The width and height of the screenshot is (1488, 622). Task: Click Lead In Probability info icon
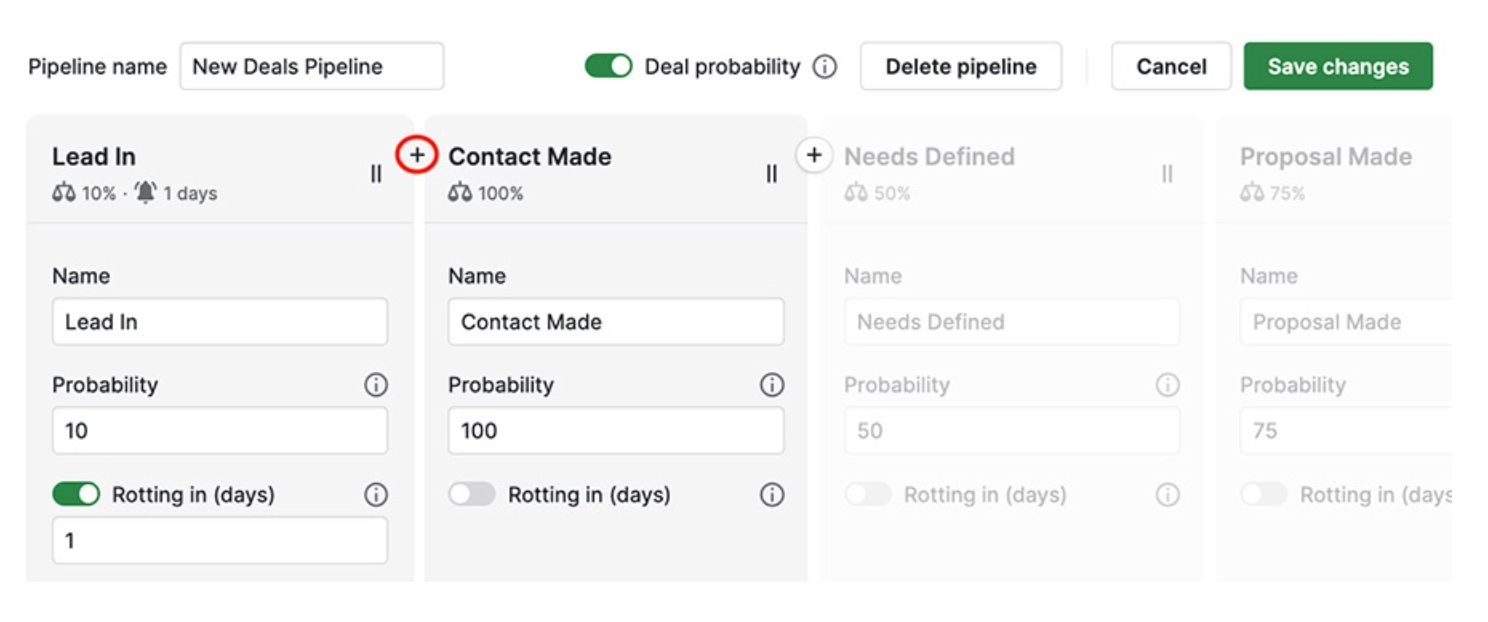coord(376,385)
